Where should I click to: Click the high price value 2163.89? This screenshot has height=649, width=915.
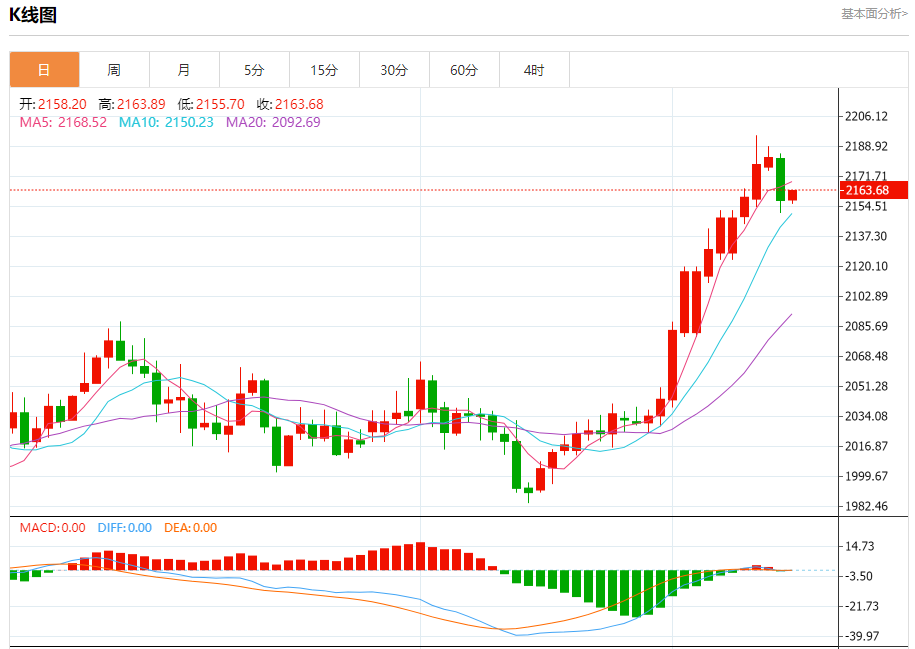pos(141,104)
